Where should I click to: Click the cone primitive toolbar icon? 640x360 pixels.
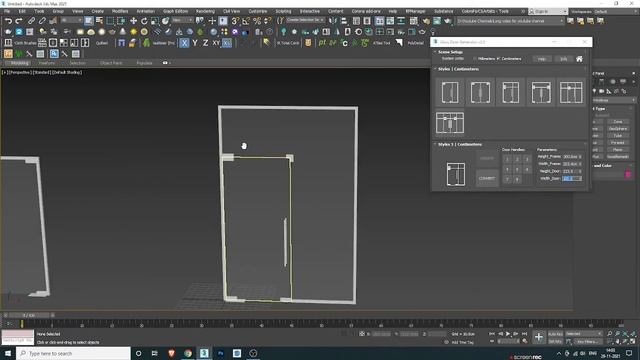[x=123, y=31]
